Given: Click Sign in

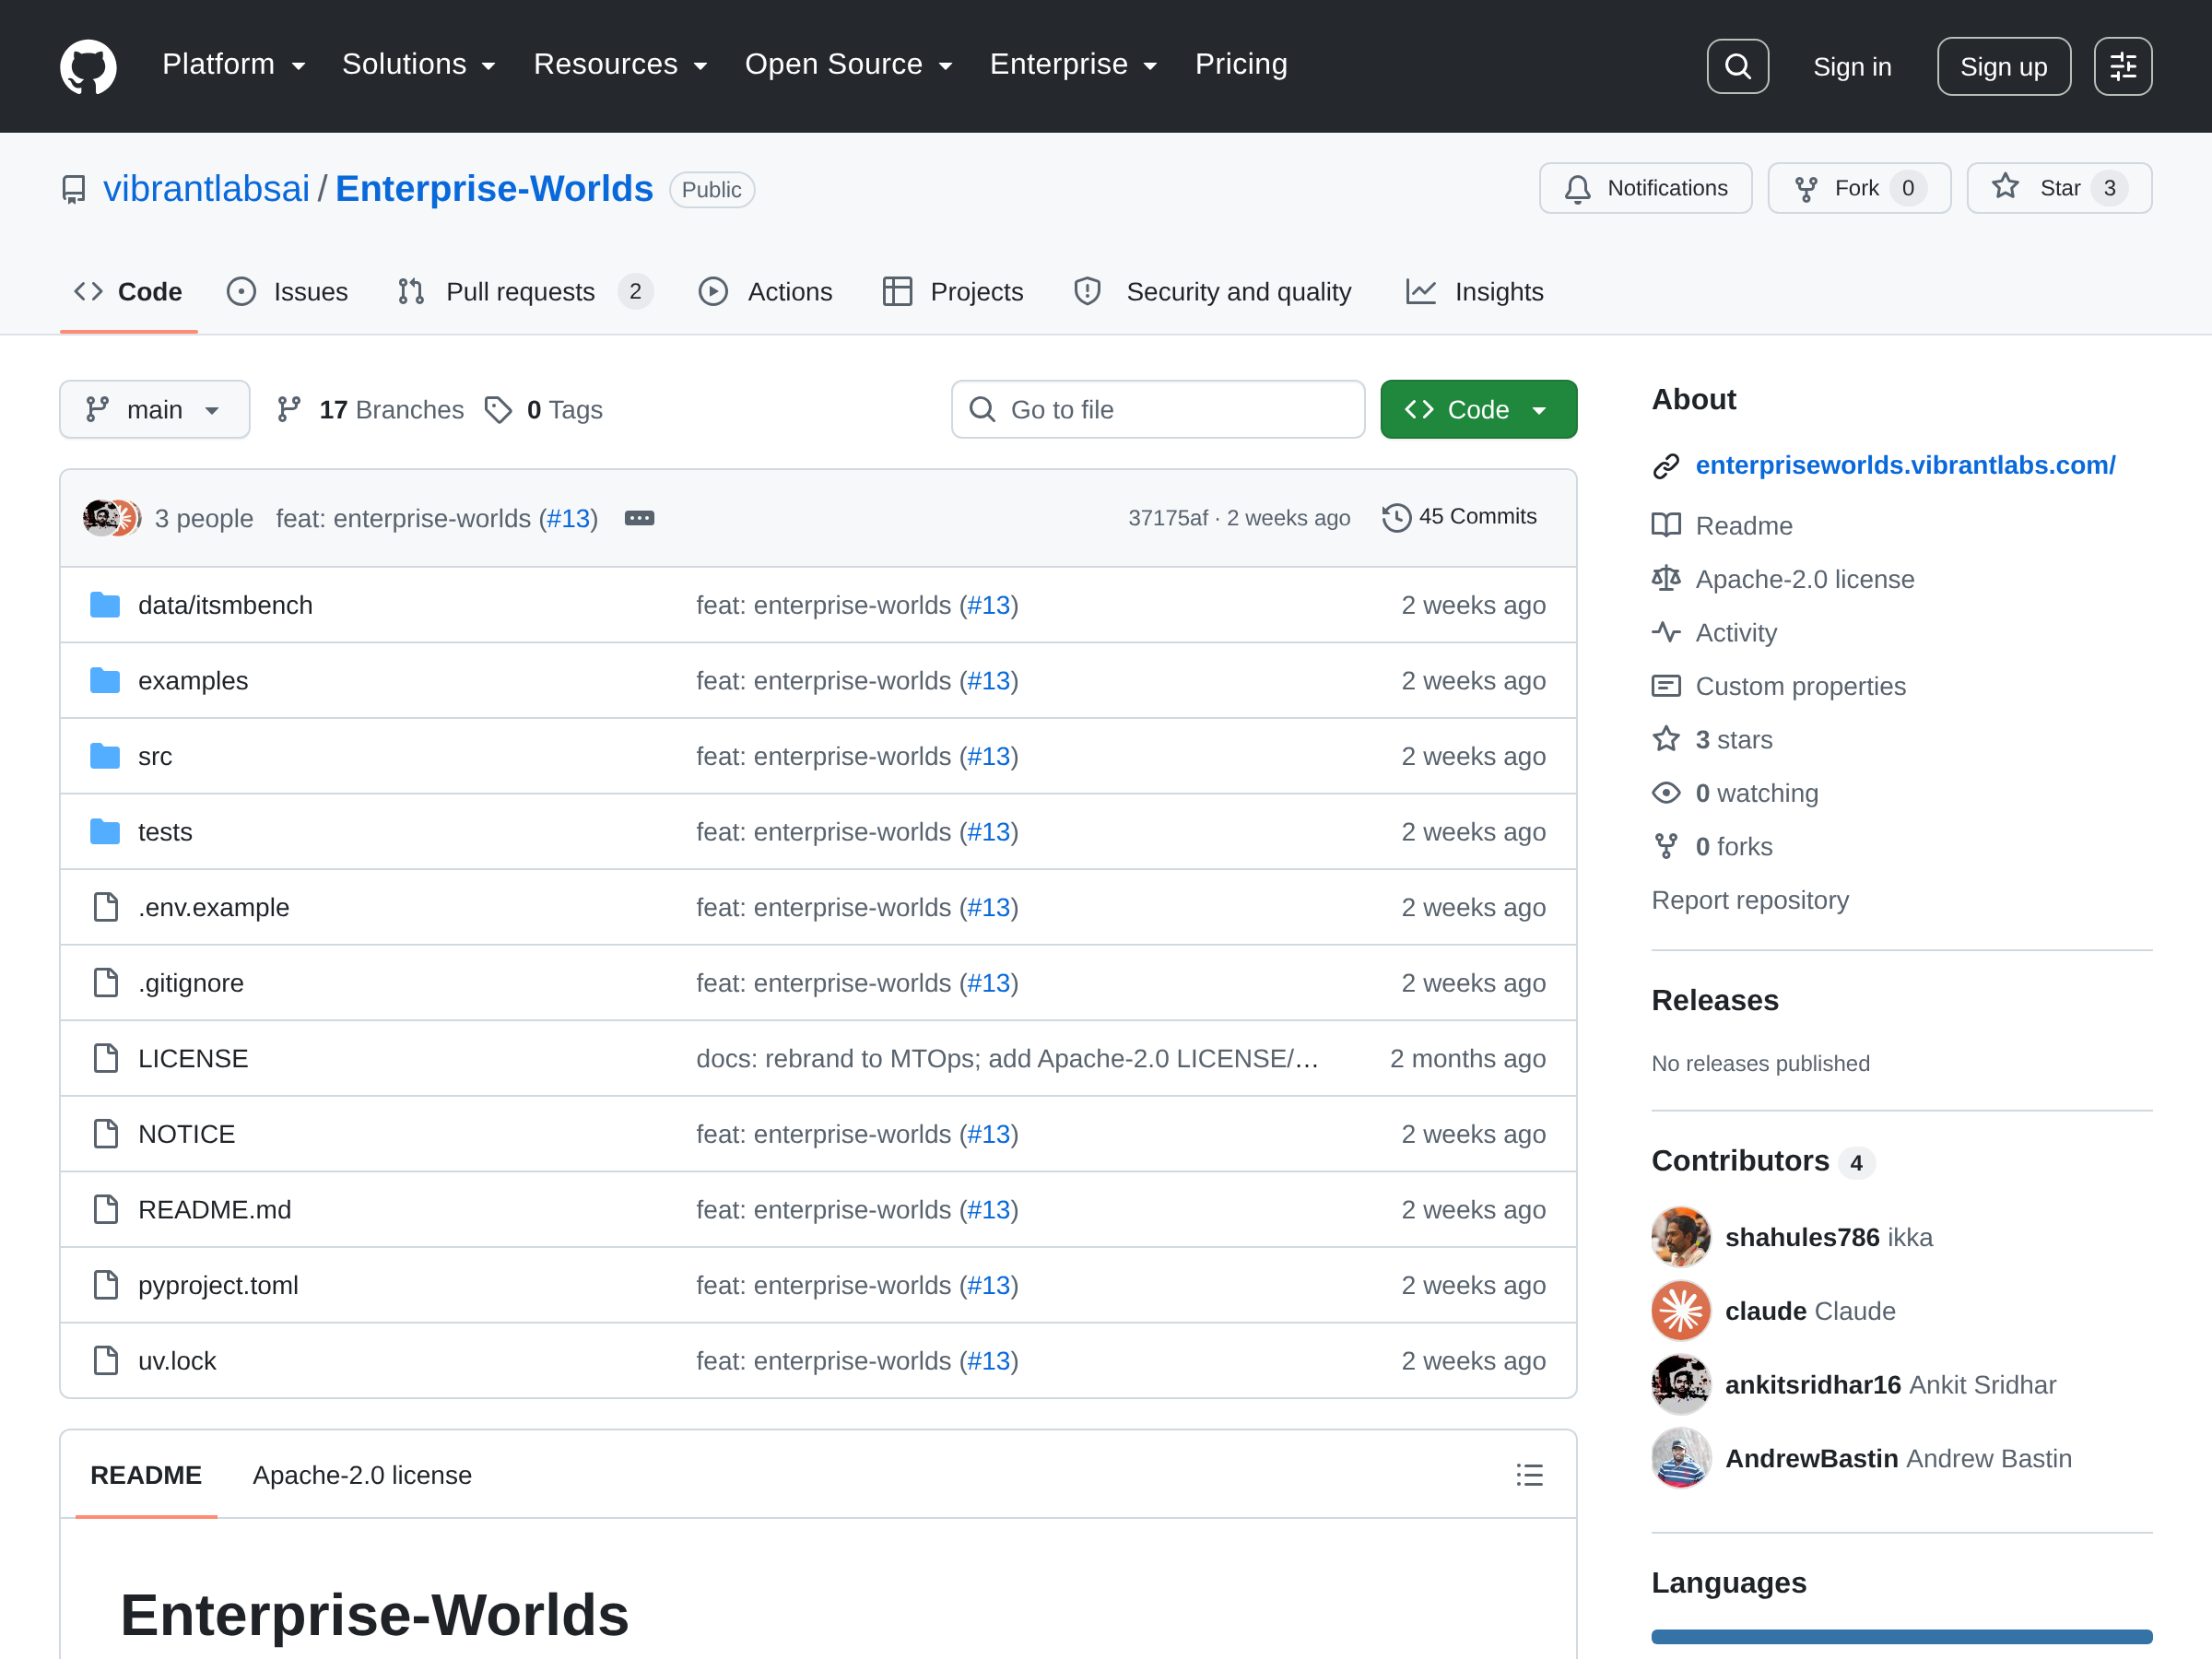Looking at the screenshot, I should (x=1852, y=67).
